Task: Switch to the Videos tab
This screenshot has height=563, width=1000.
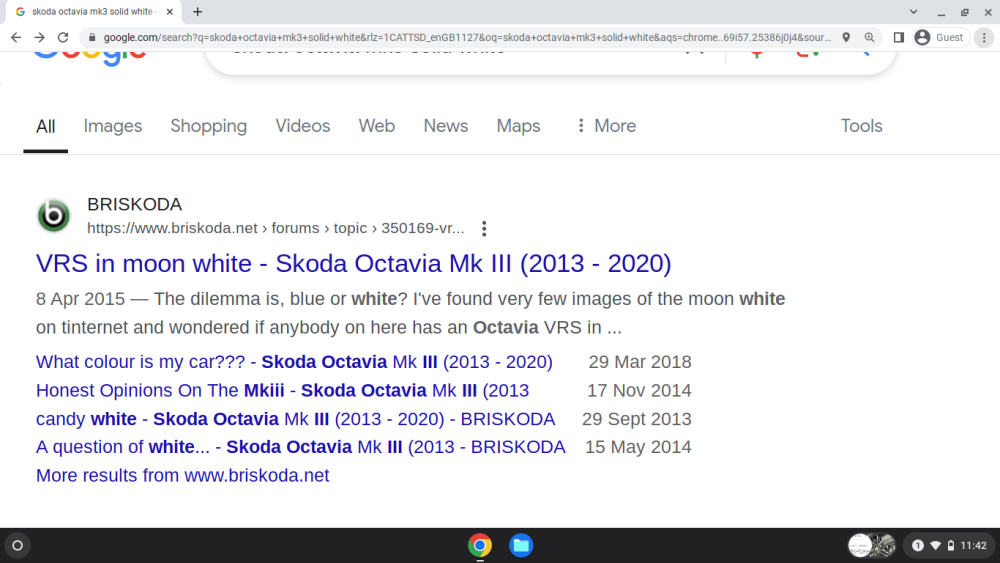Action: point(303,126)
